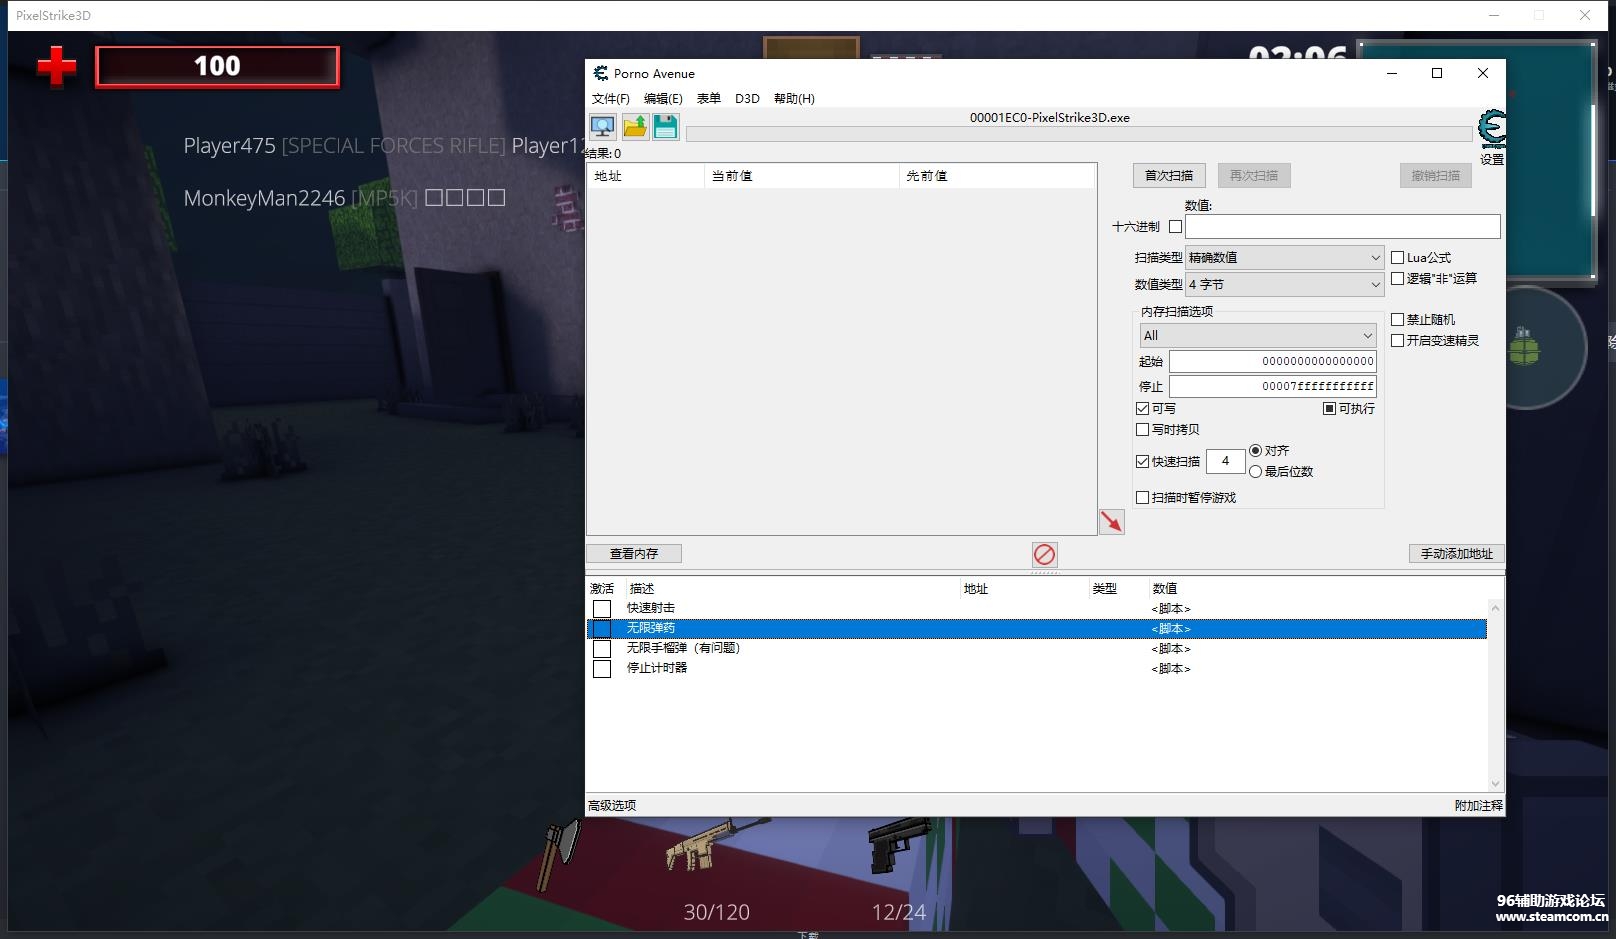1616x939 pixels.
Task: Click the red clear list circle icon
Action: pyautogui.click(x=1044, y=554)
